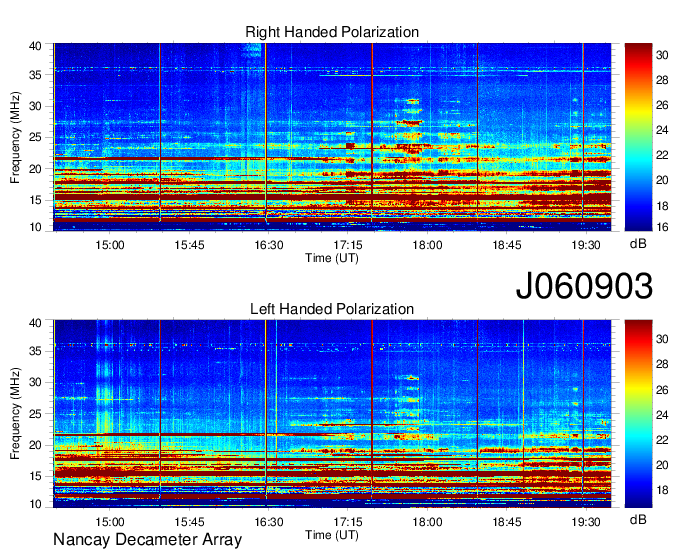
Task: Click the 16:30 tick label on top plot
Action: pyautogui.click(x=268, y=245)
